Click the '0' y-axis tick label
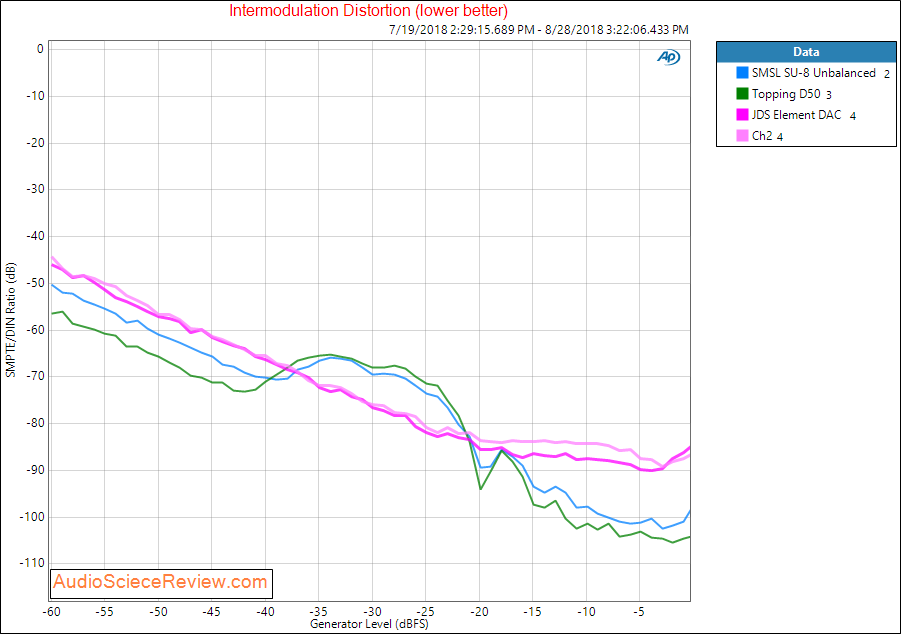901x634 pixels. coord(40,49)
